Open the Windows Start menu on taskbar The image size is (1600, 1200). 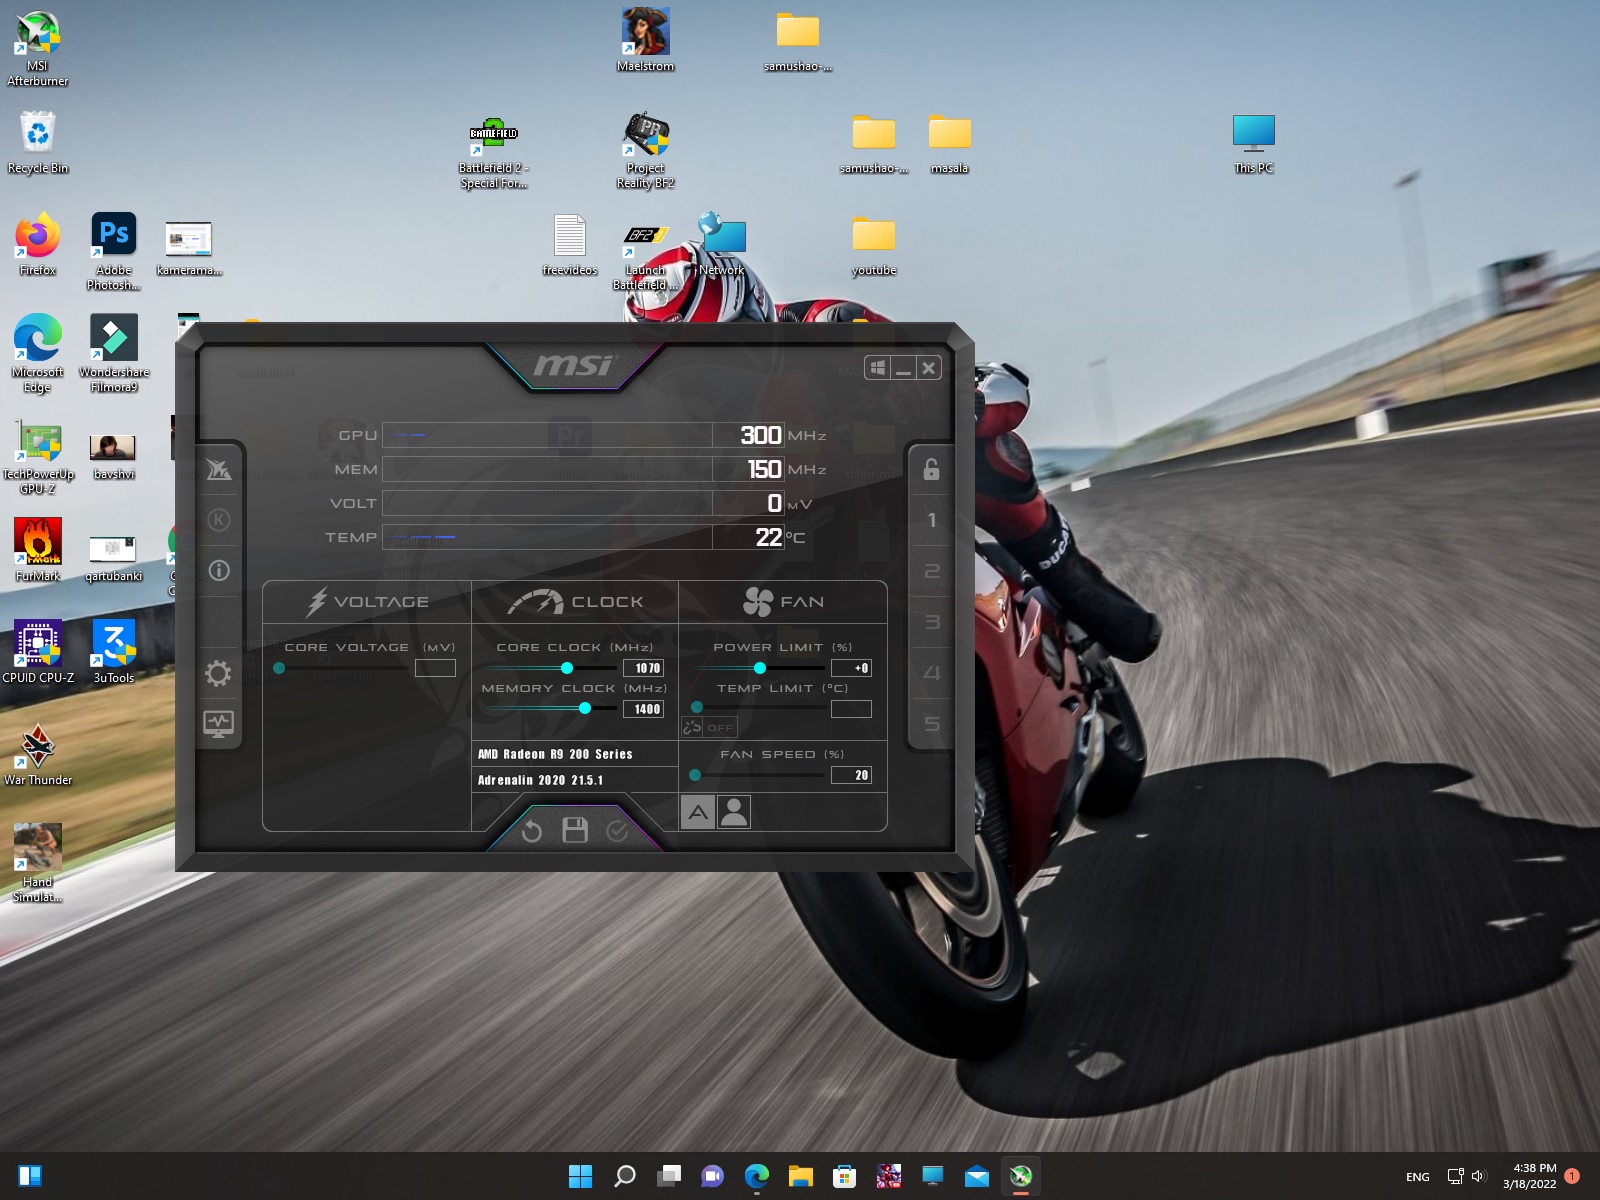click(580, 1176)
